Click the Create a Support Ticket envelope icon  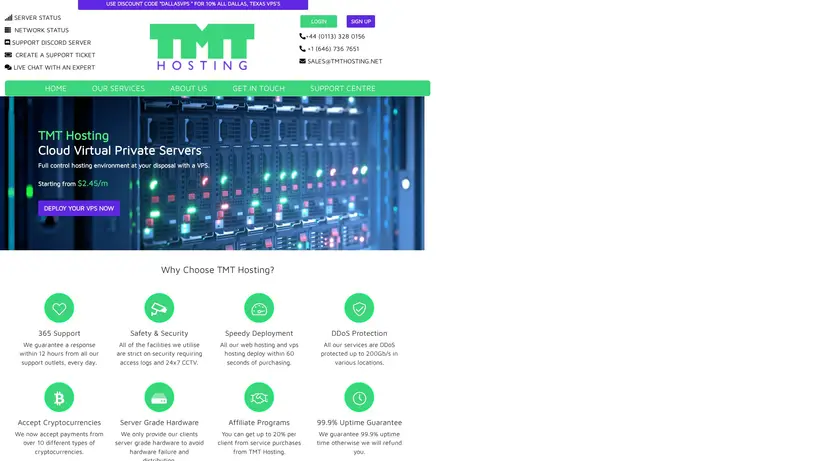pyautogui.click(x=8, y=55)
